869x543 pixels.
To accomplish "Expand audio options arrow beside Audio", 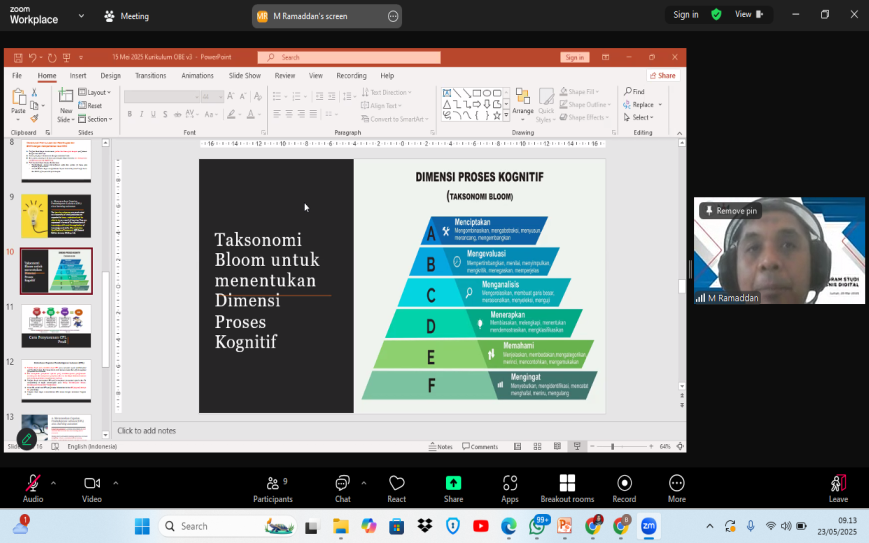I will (53, 482).
